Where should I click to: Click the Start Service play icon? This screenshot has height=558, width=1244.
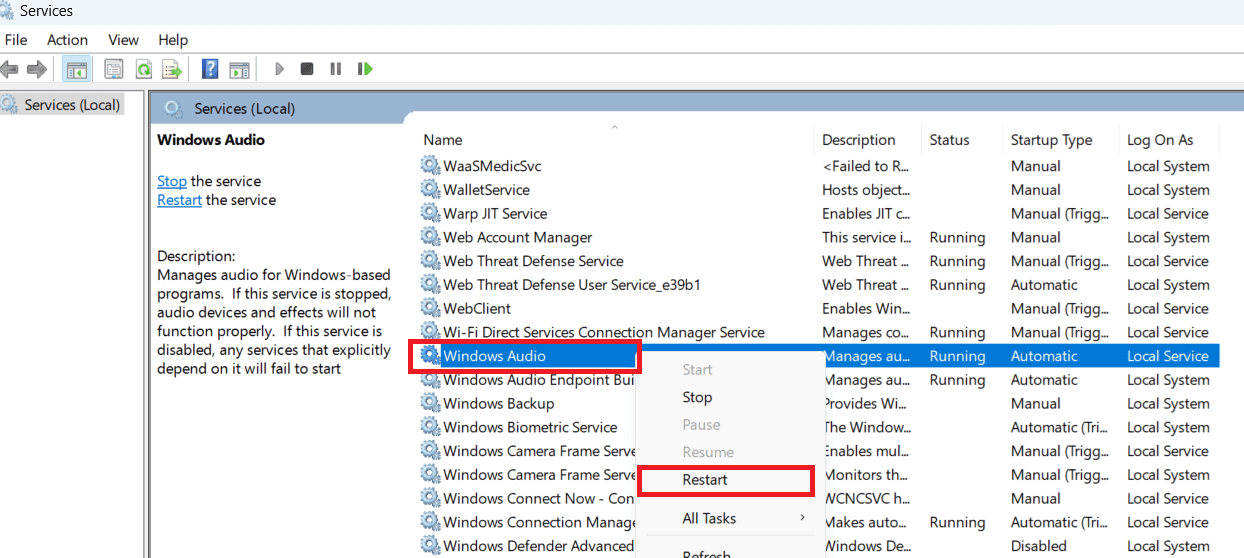(280, 69)
